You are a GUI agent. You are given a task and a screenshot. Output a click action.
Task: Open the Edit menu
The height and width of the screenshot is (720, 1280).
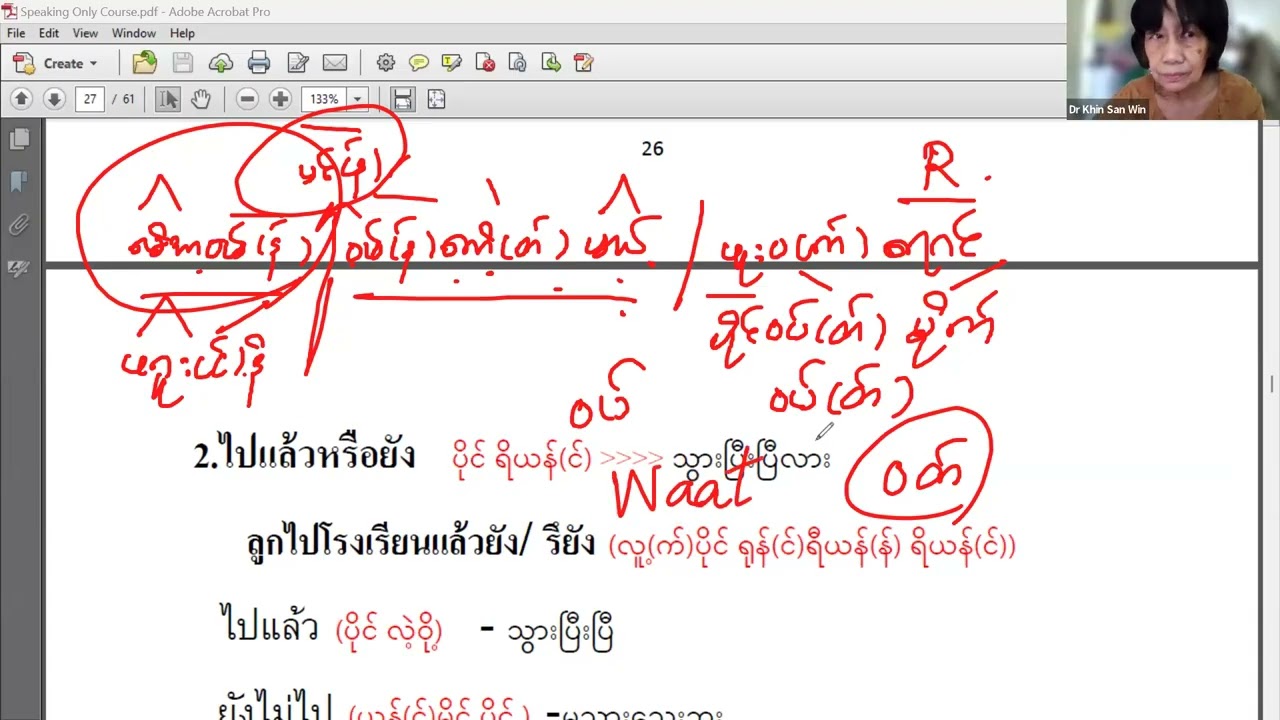pyautogui.click(x=49, y=33)
